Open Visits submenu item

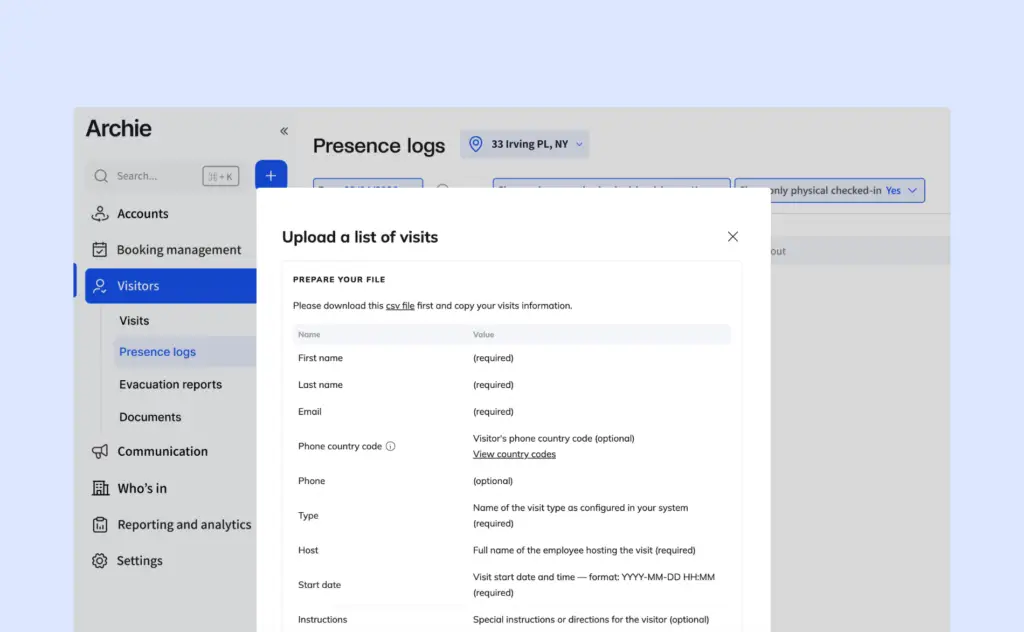(134, 321)
